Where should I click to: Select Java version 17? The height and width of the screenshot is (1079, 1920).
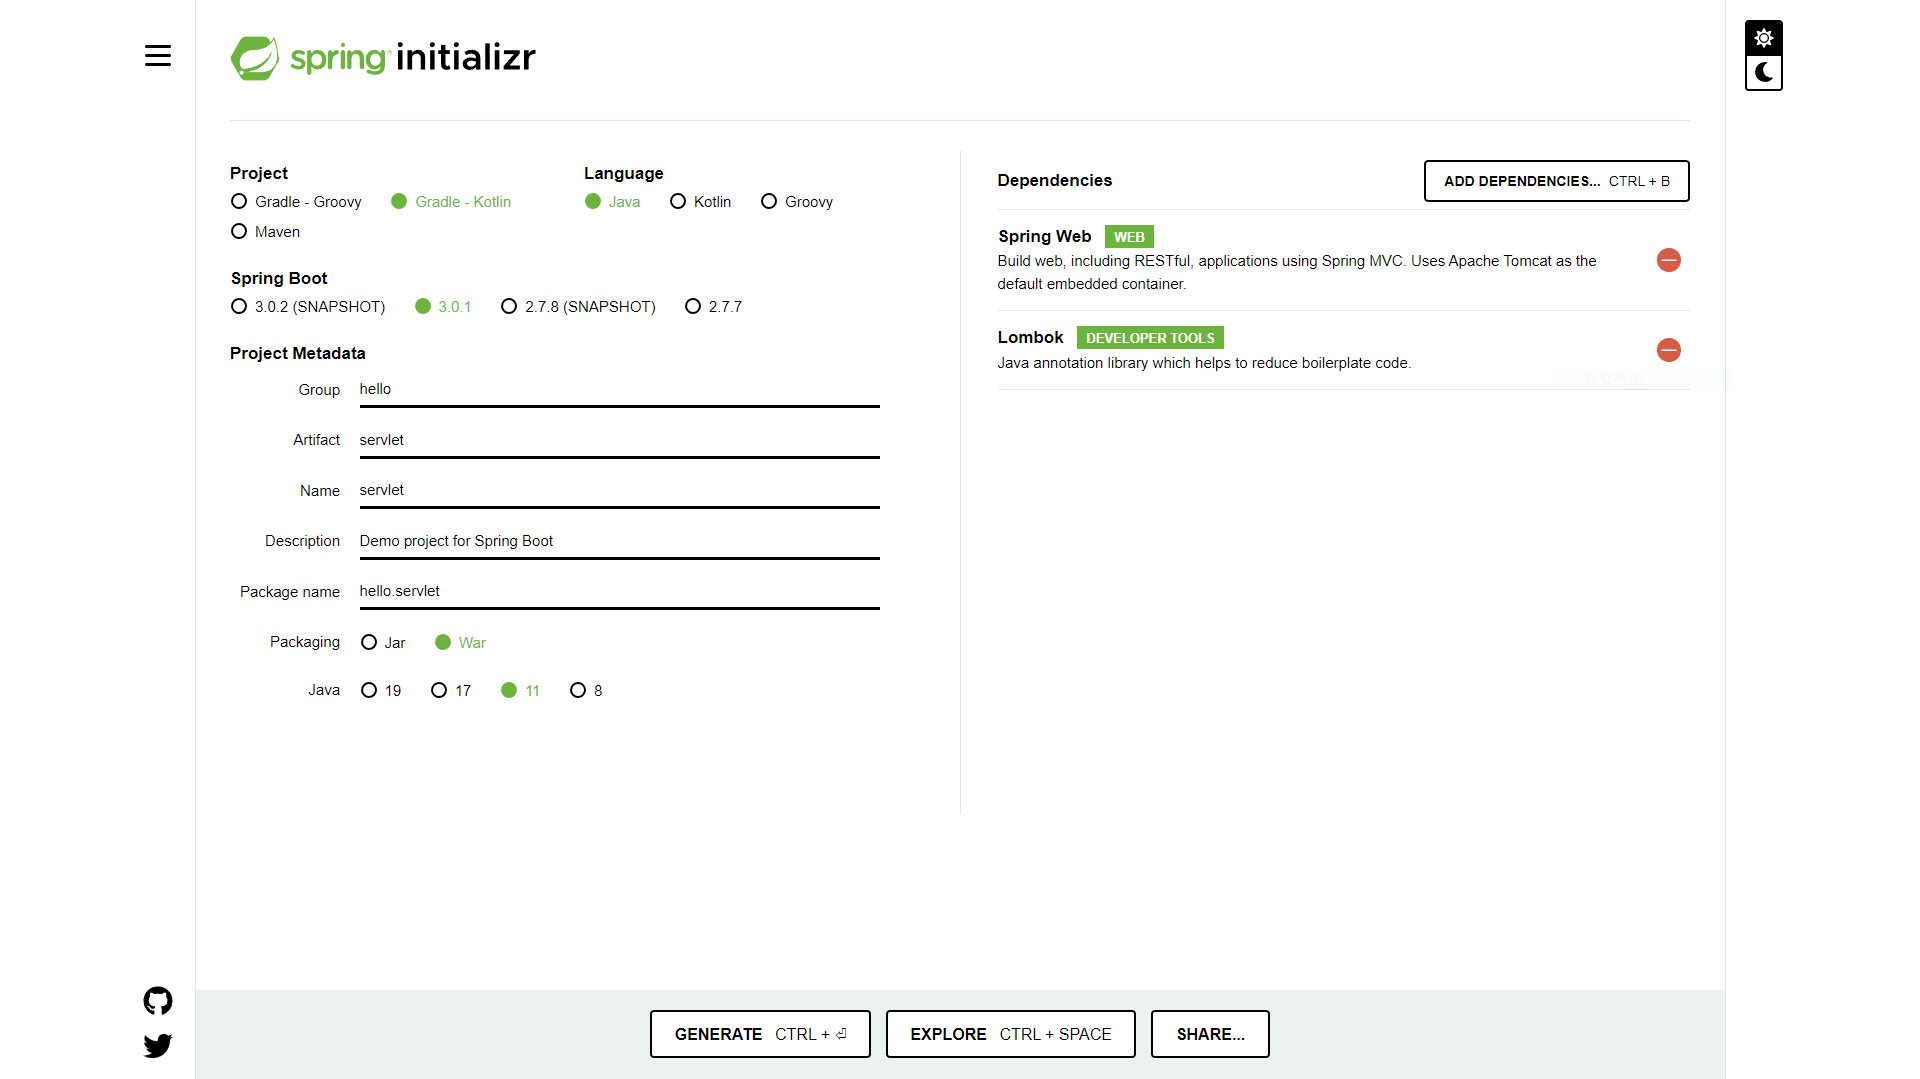click(451, 691)
